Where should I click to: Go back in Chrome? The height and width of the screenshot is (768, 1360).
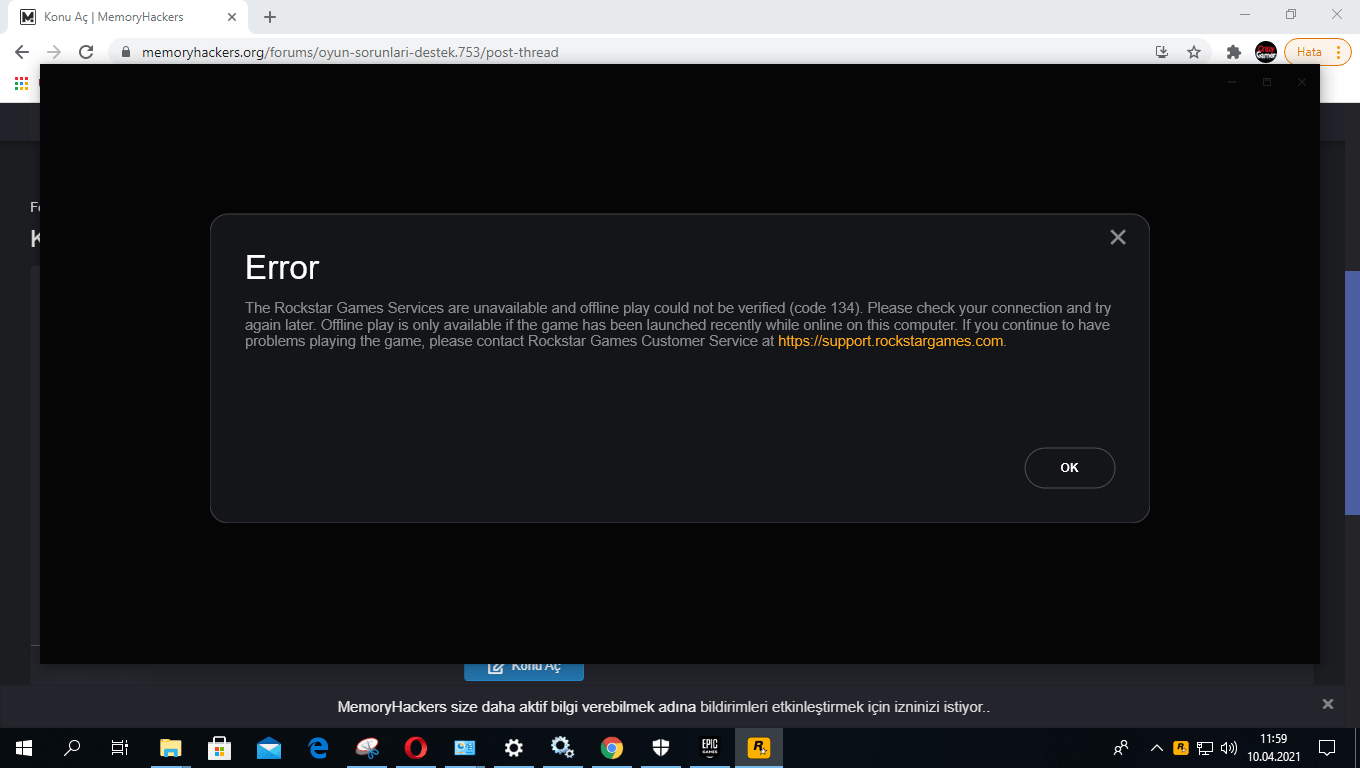tap(22, 52)
